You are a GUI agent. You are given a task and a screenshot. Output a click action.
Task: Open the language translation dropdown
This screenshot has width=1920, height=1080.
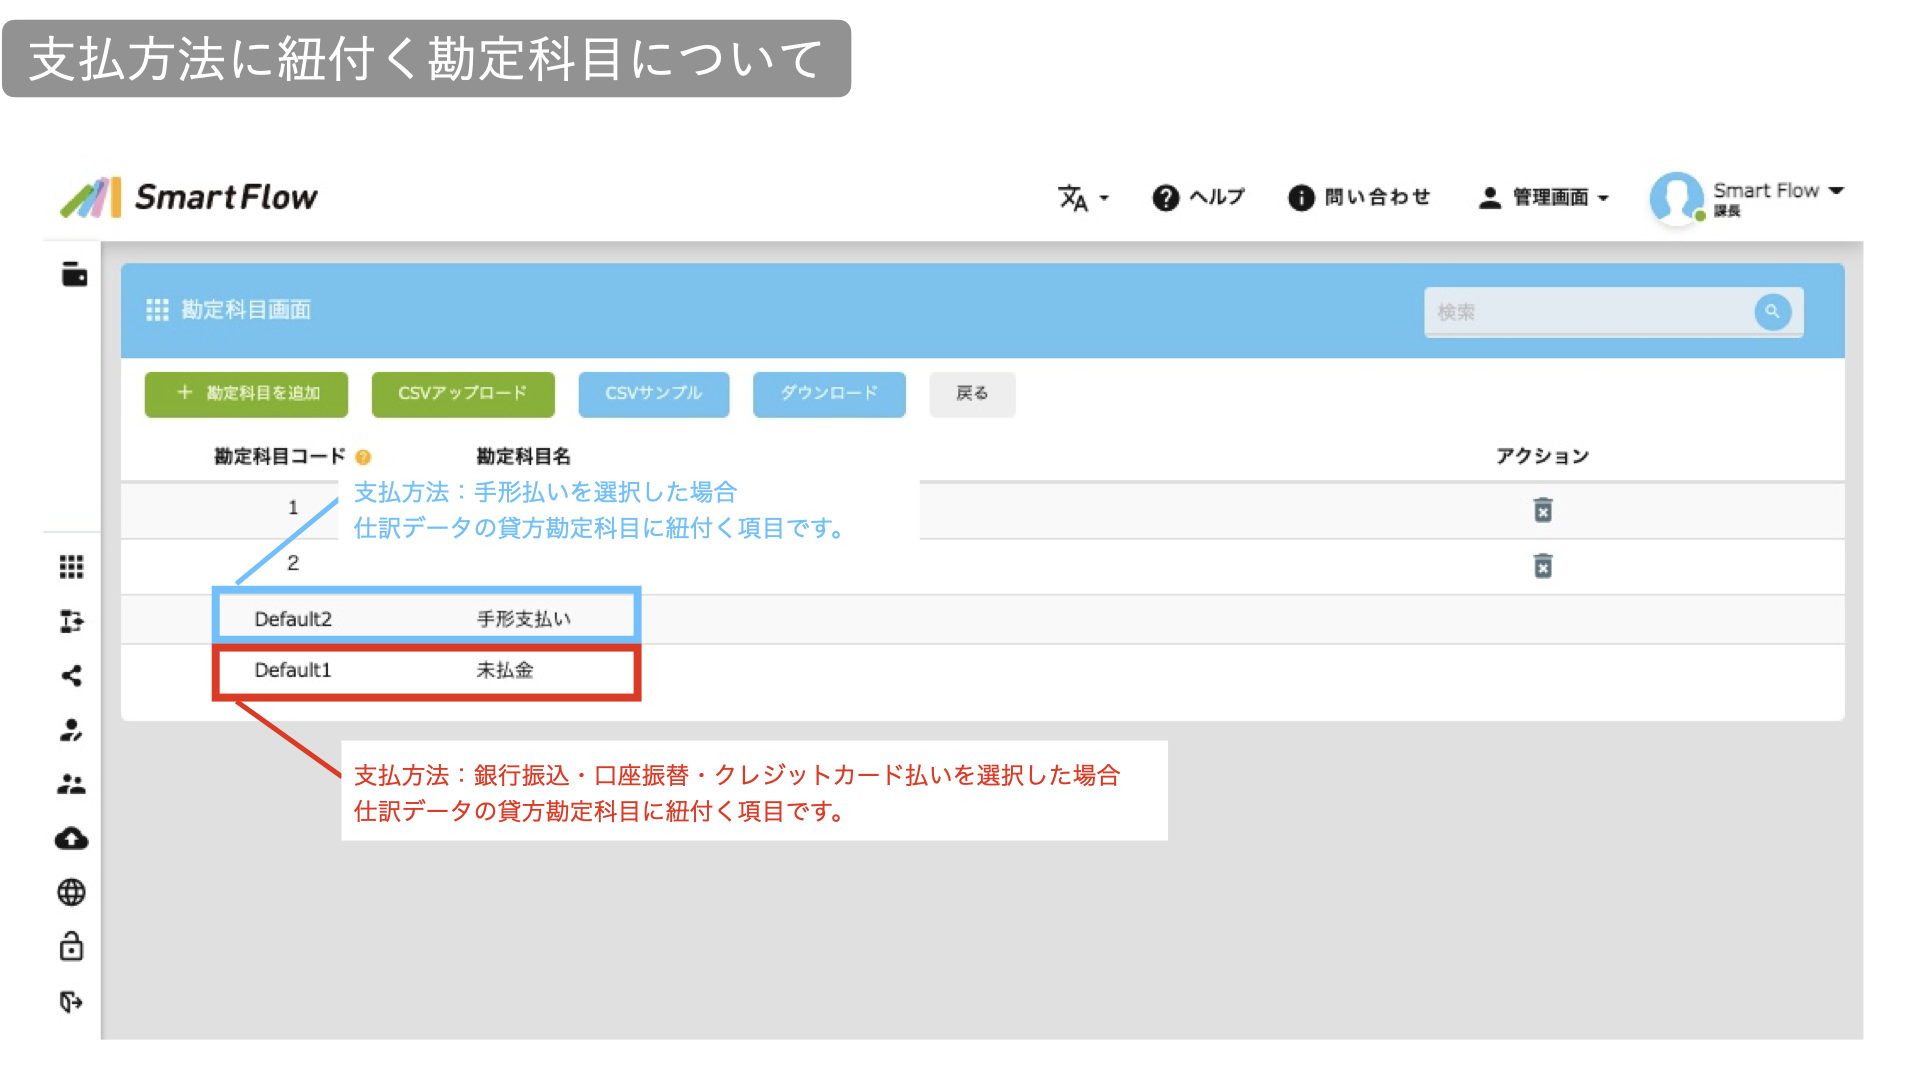click(x=1084, y=198)
